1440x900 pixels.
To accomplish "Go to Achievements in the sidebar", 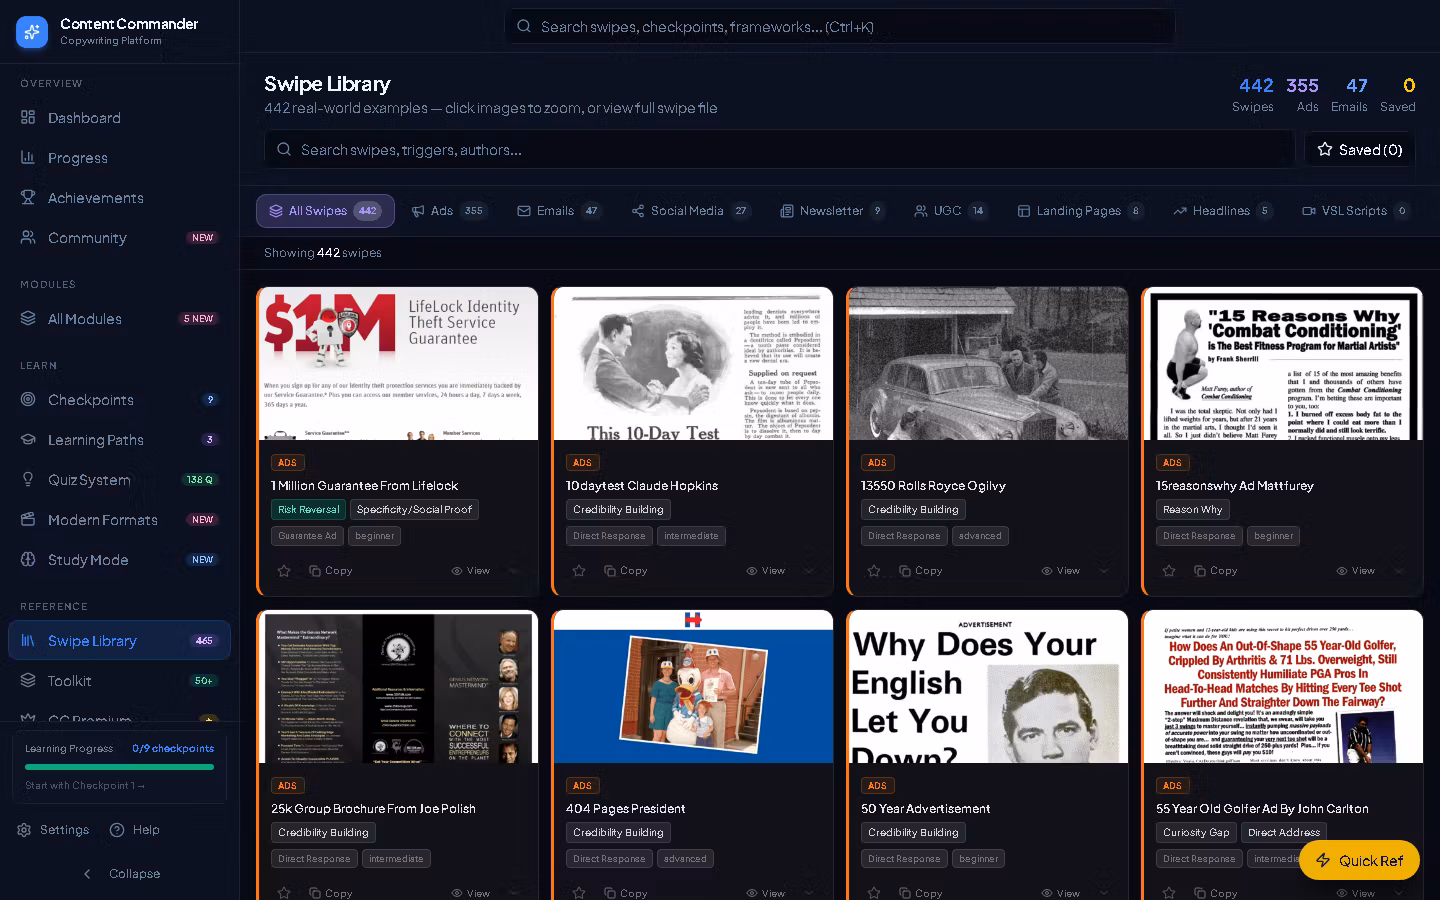I will pos(119,198).
